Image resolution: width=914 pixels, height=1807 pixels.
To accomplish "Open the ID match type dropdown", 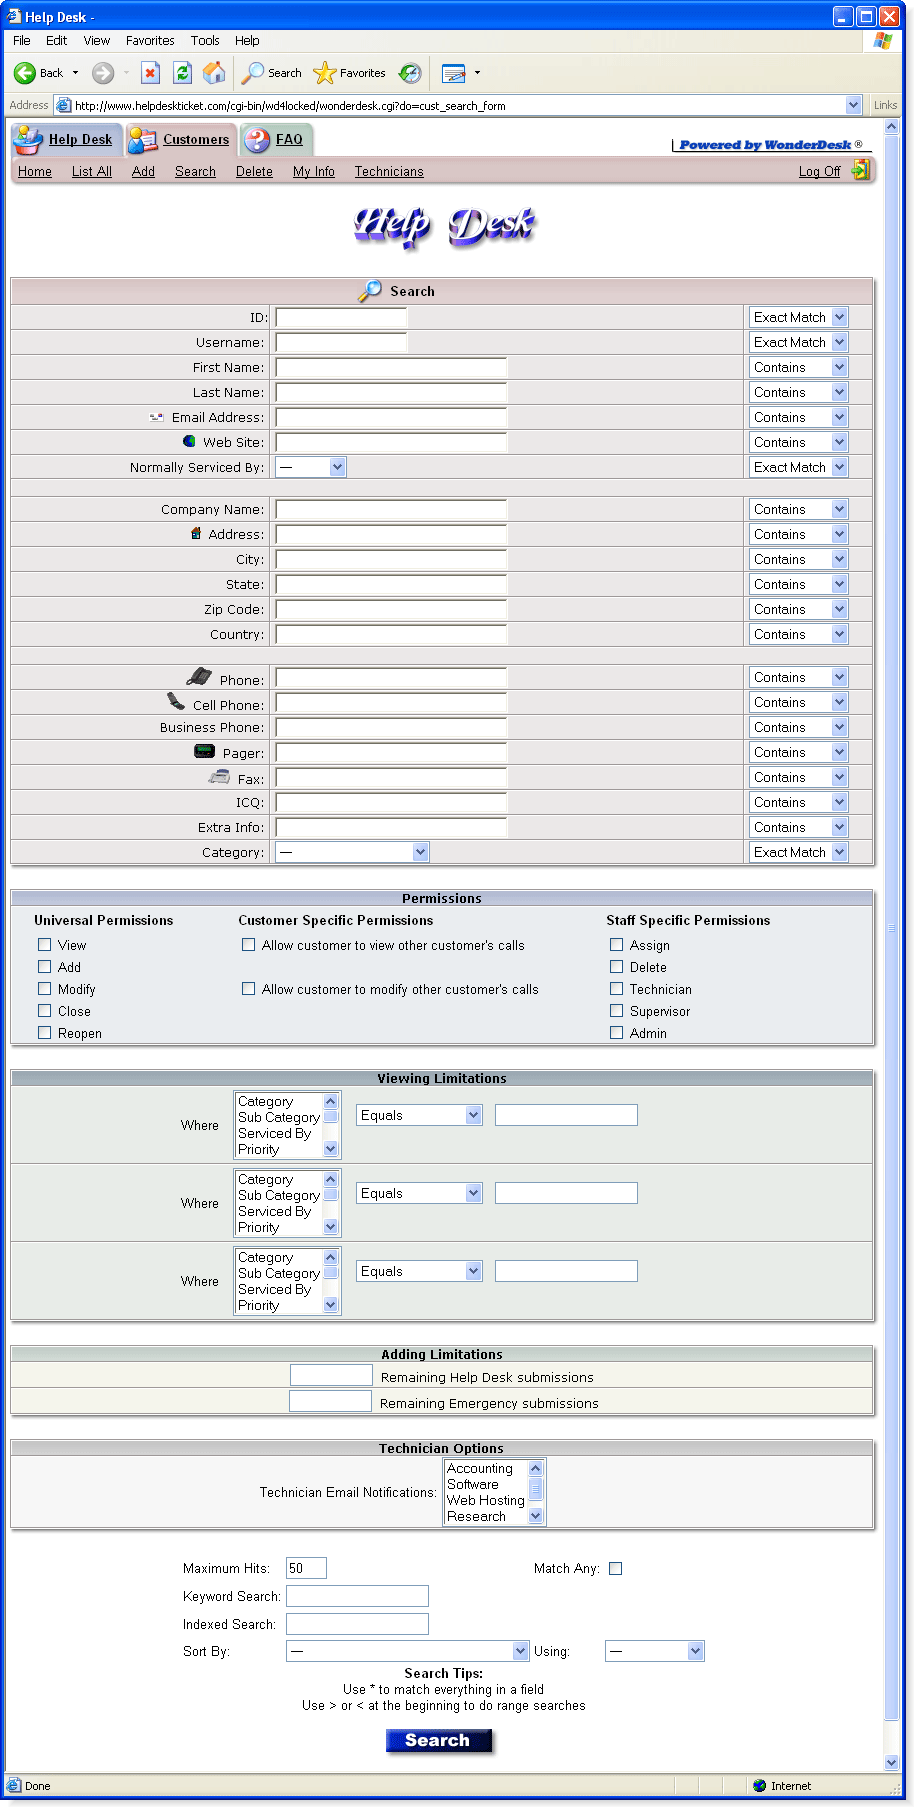I will 799,317.
